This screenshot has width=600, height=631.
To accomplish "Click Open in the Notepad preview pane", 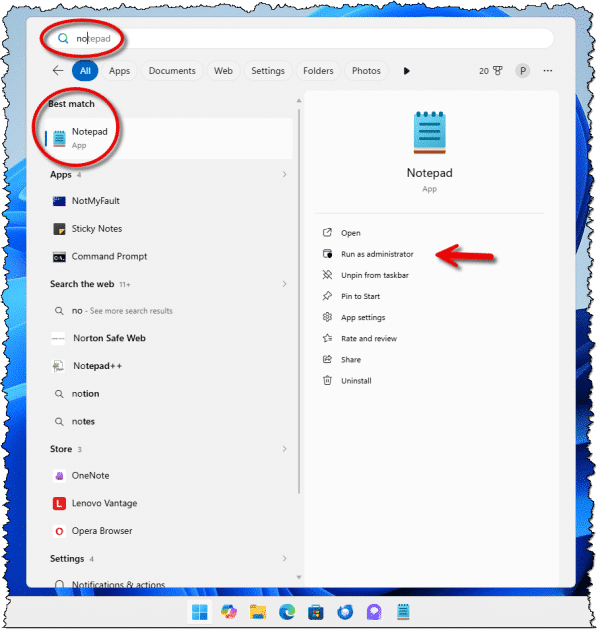I will coord(351,233).
